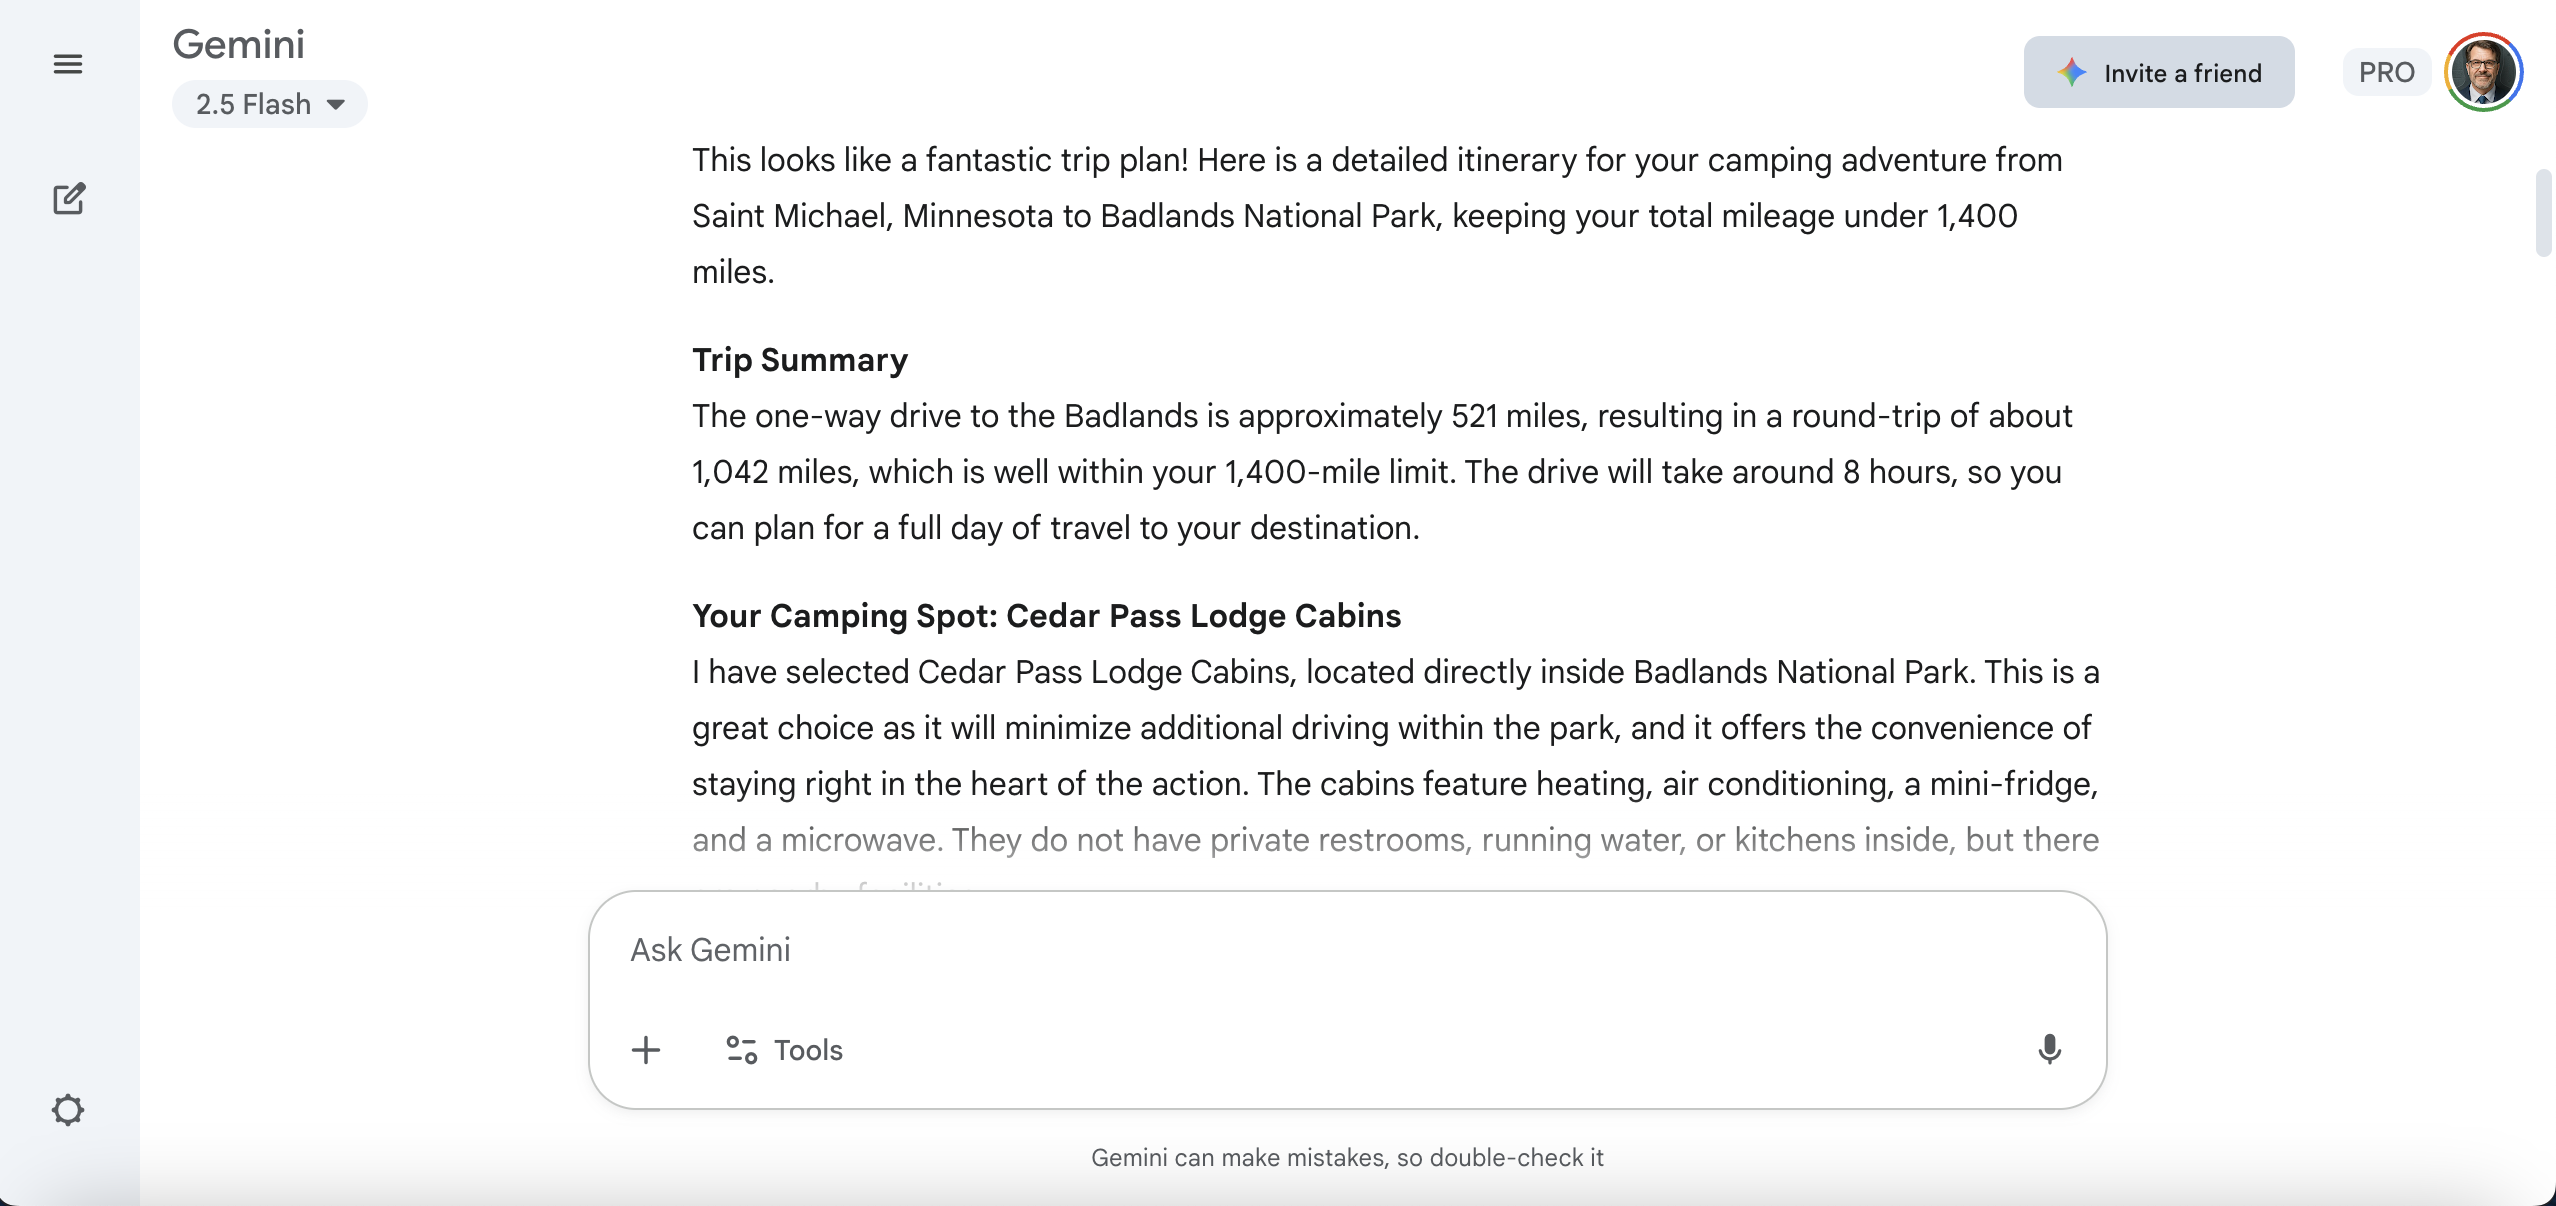The image size is (2556, 1206).
Task: Open the sidebar with the hamburger menu icon
Action: coord(67,64)
